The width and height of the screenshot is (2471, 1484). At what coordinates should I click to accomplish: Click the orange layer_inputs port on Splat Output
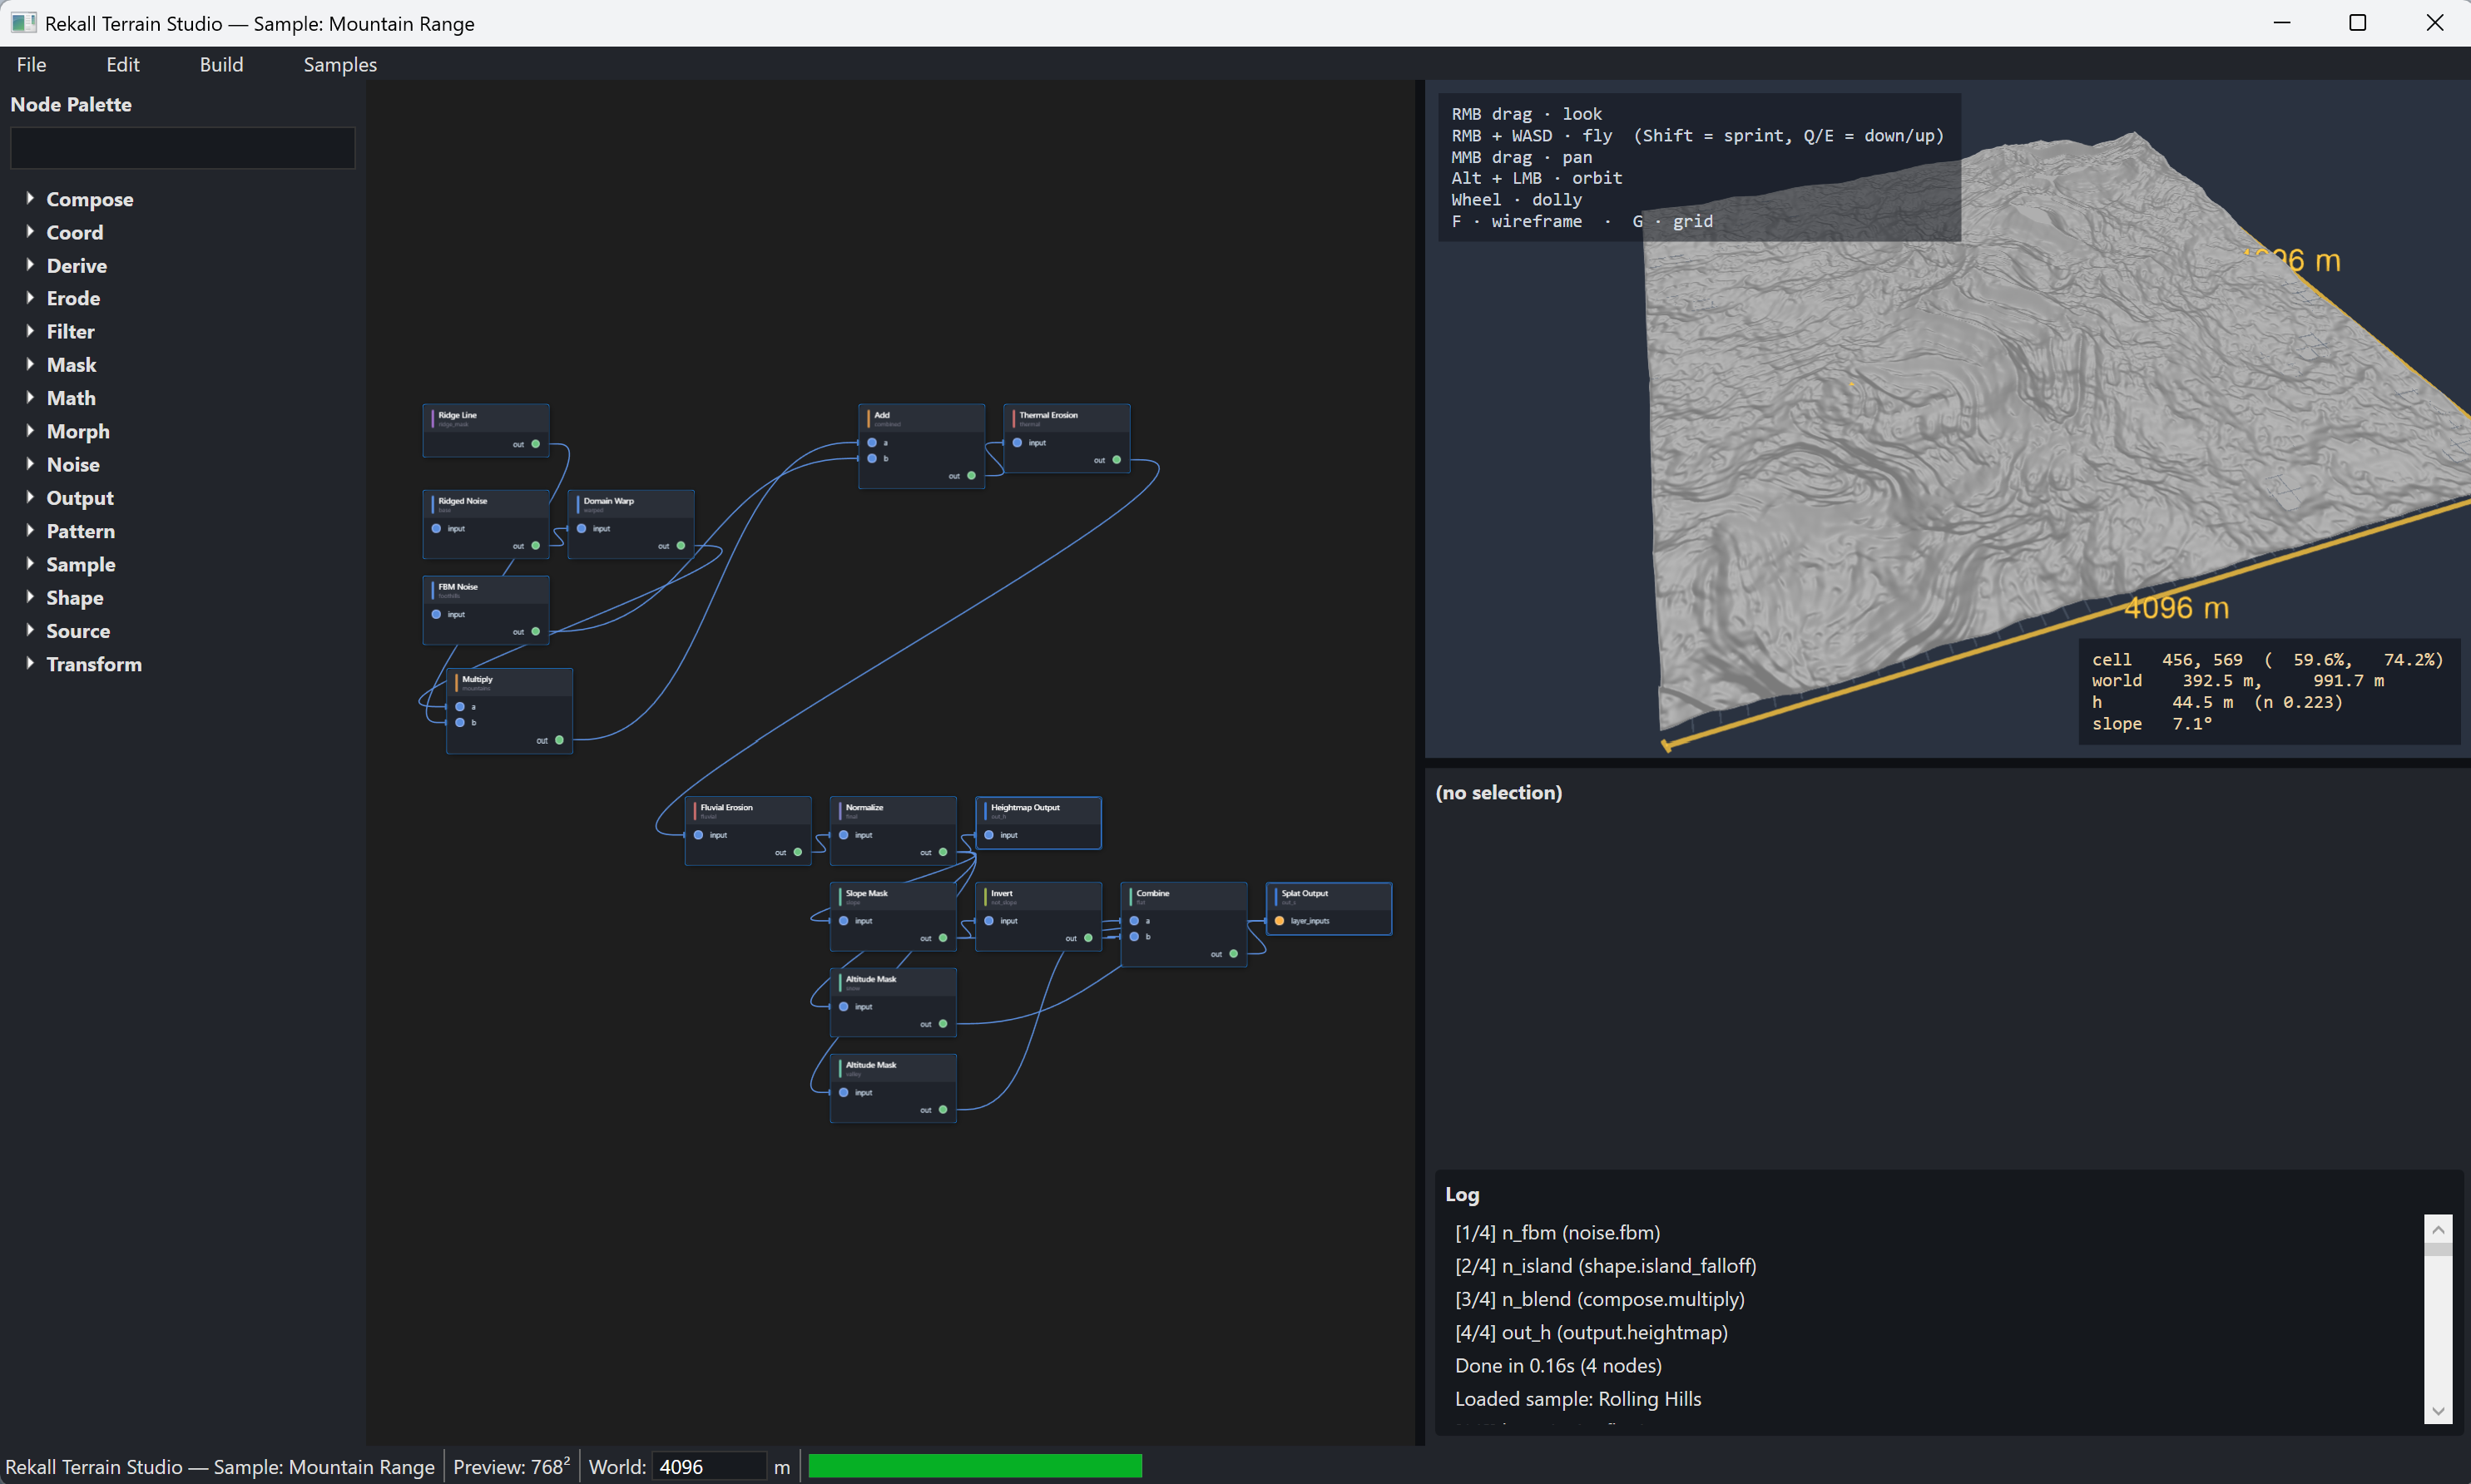coord(1279,921)
